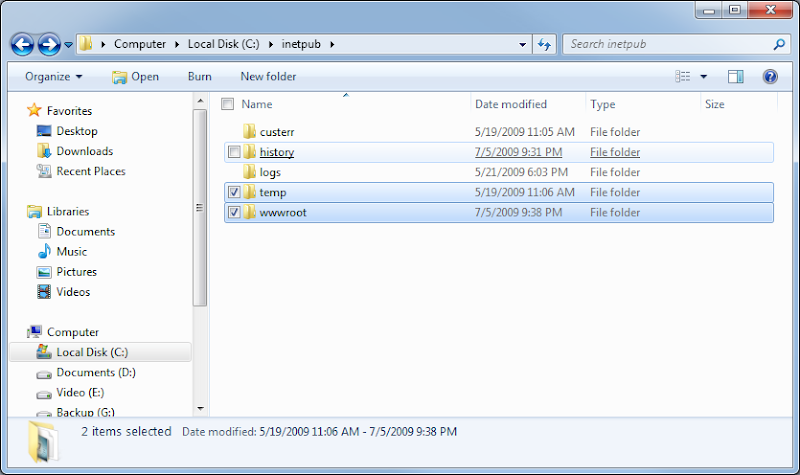Uncheck the wwwroot folder checkbox

234,212
